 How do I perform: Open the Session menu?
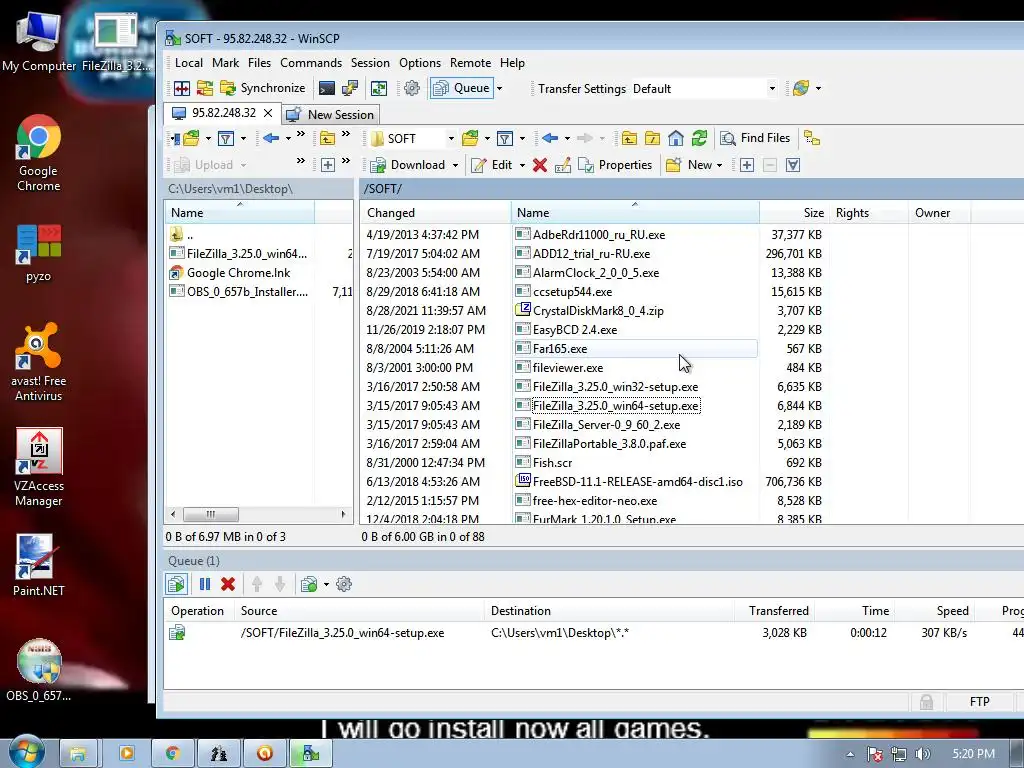370,63
